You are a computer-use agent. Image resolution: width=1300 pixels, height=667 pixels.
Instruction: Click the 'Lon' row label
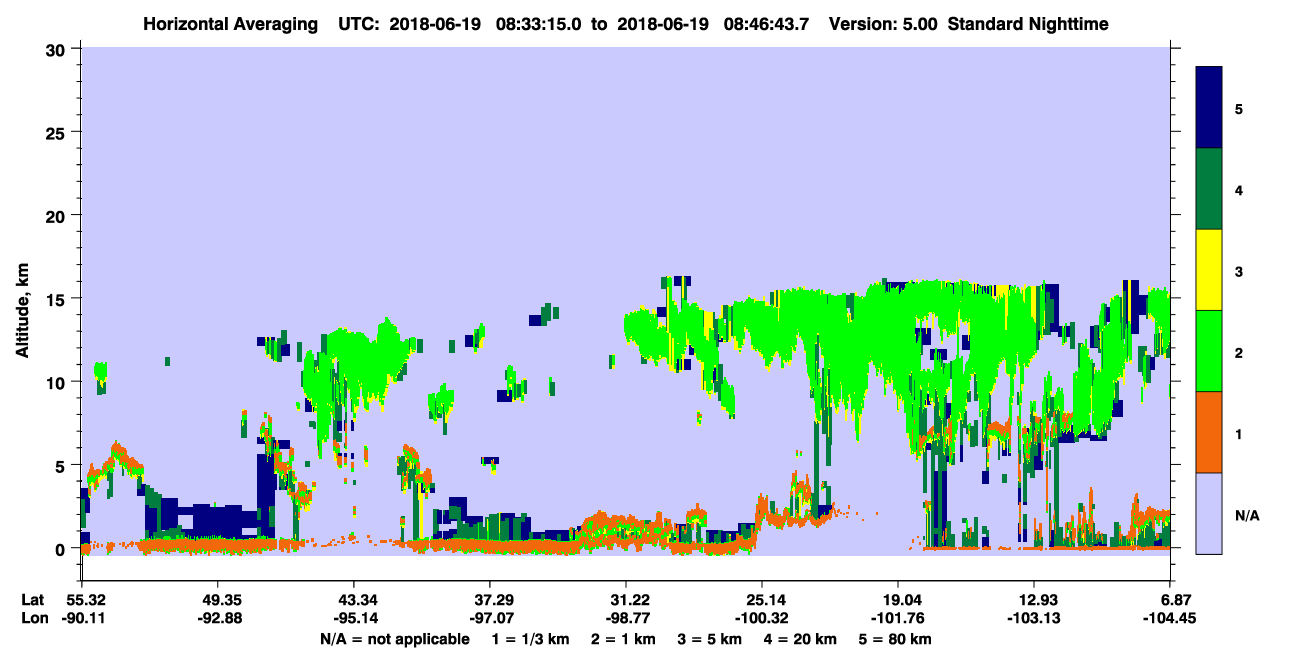(x=34, y=619)
